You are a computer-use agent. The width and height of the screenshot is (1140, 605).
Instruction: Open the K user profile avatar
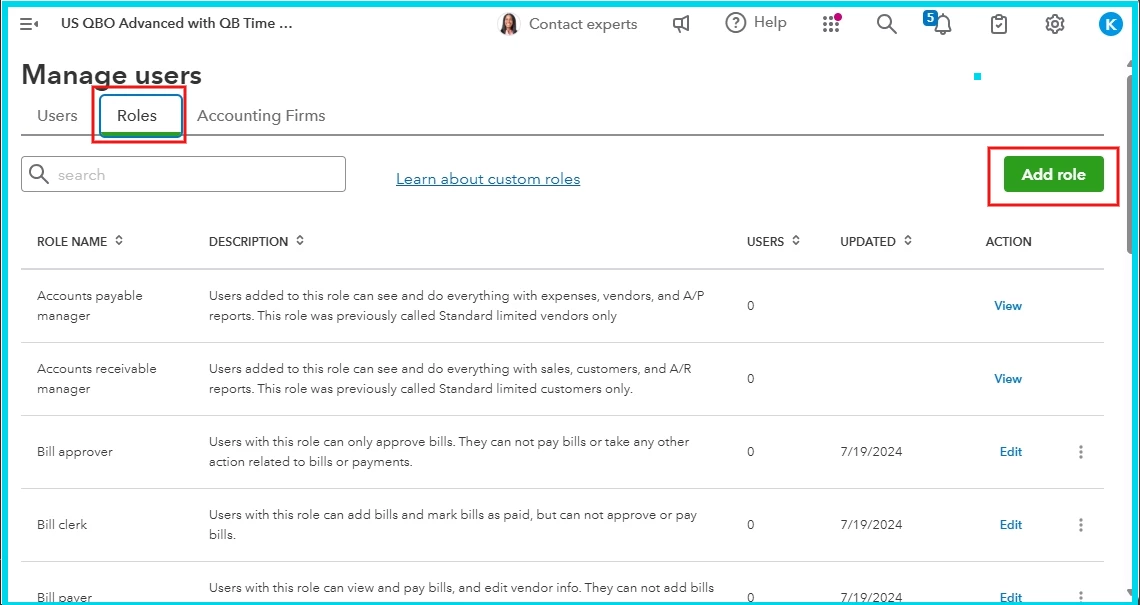tap(1110, 24)
